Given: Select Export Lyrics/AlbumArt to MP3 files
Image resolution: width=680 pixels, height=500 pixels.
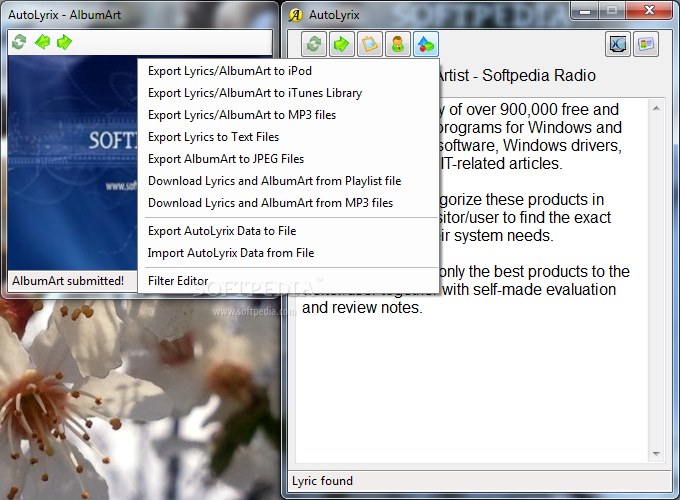Looking at the screenshot, I should pos(288,115).
